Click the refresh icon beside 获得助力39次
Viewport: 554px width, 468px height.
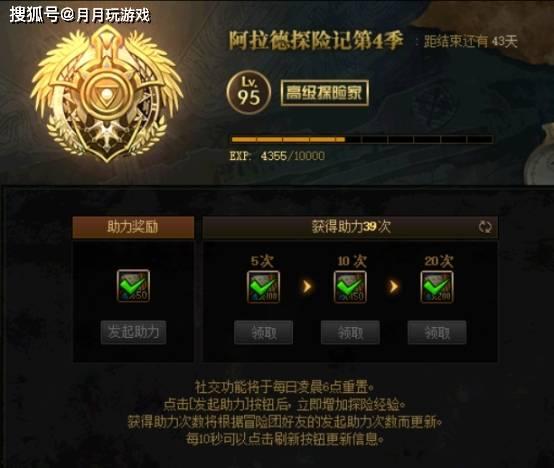tap(485, 227)
